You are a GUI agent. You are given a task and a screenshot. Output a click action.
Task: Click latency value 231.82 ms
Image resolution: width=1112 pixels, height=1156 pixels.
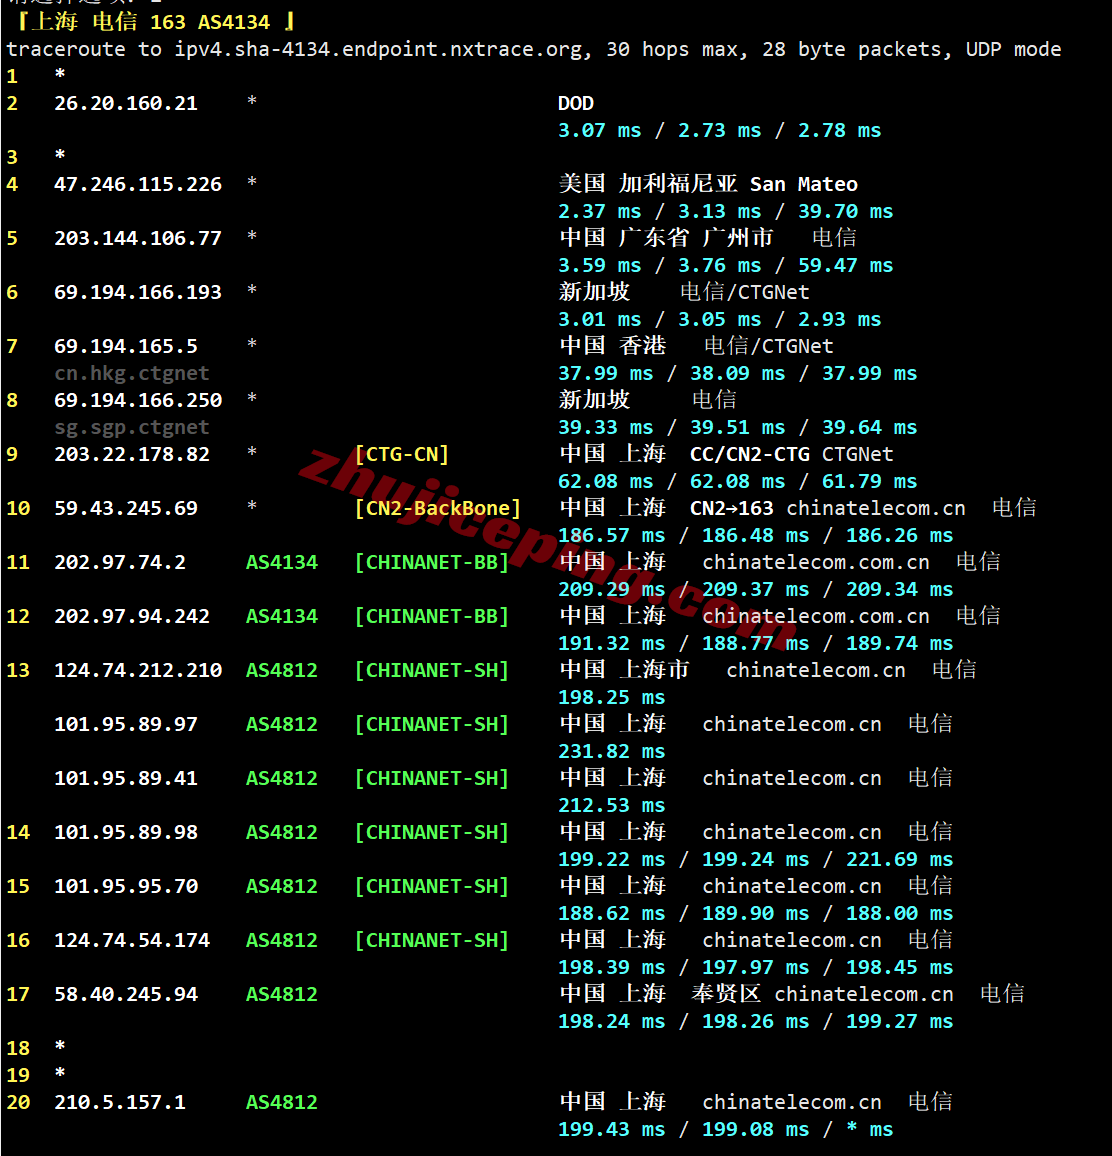coord(611,751)
